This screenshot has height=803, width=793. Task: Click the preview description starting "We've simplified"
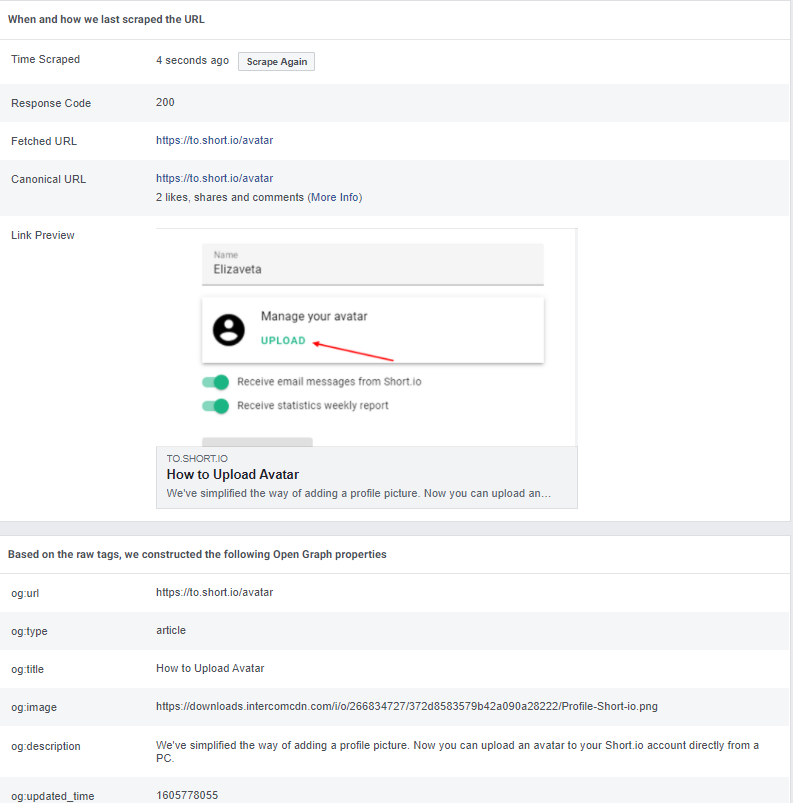click(359, 493)
